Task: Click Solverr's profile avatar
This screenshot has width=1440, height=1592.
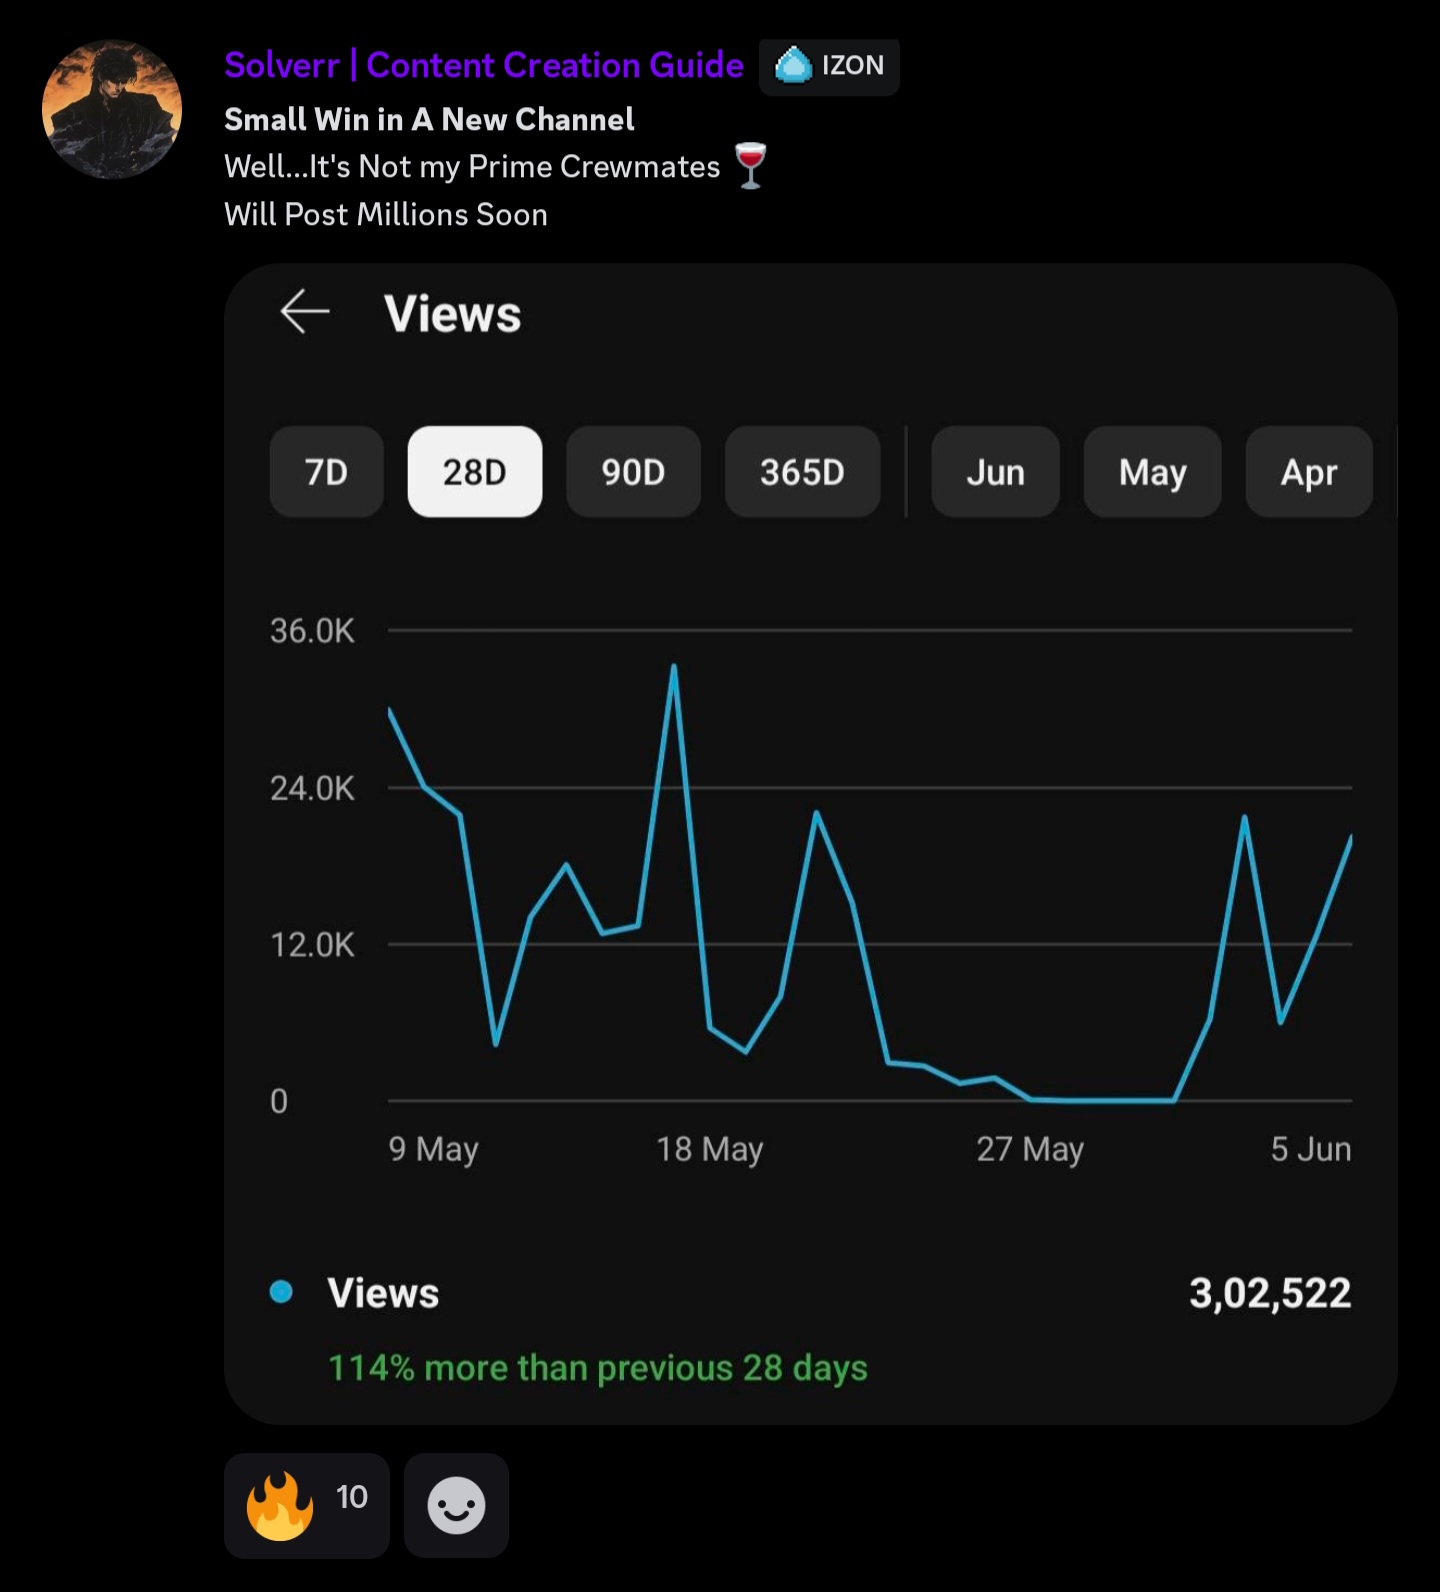Action: coord(112,109)
